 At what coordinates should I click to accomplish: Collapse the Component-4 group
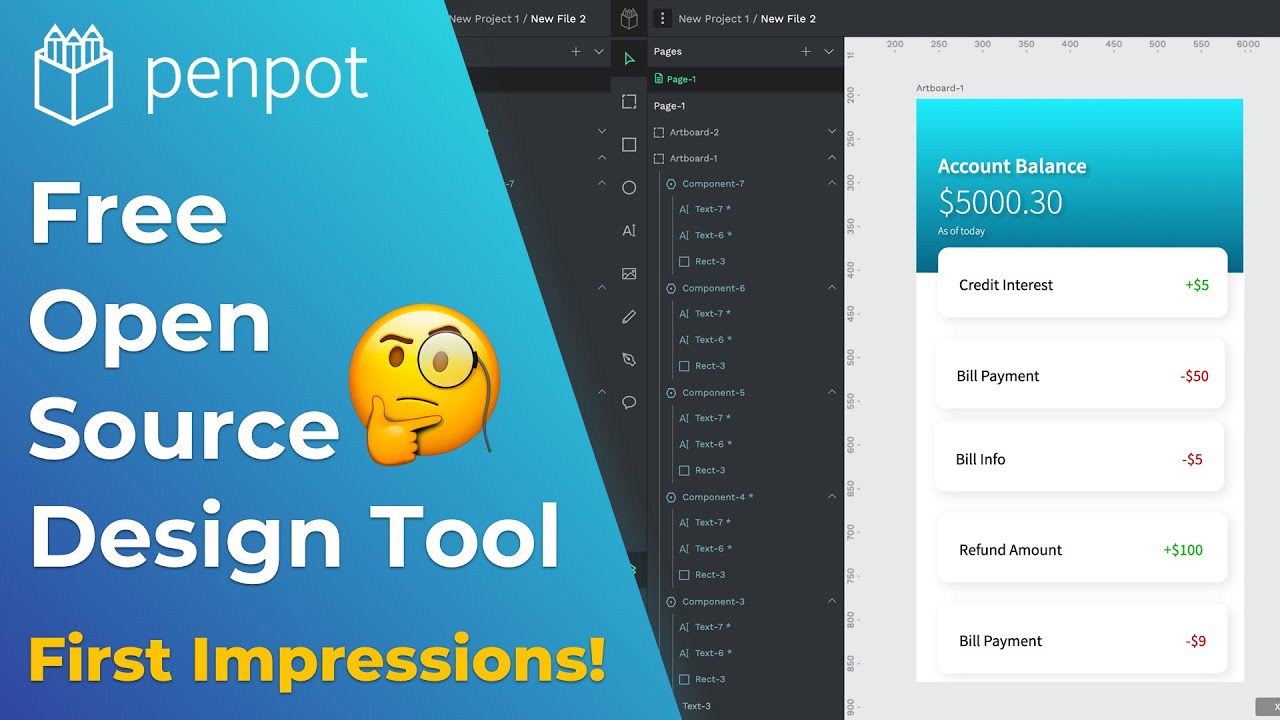click(831, 497)
